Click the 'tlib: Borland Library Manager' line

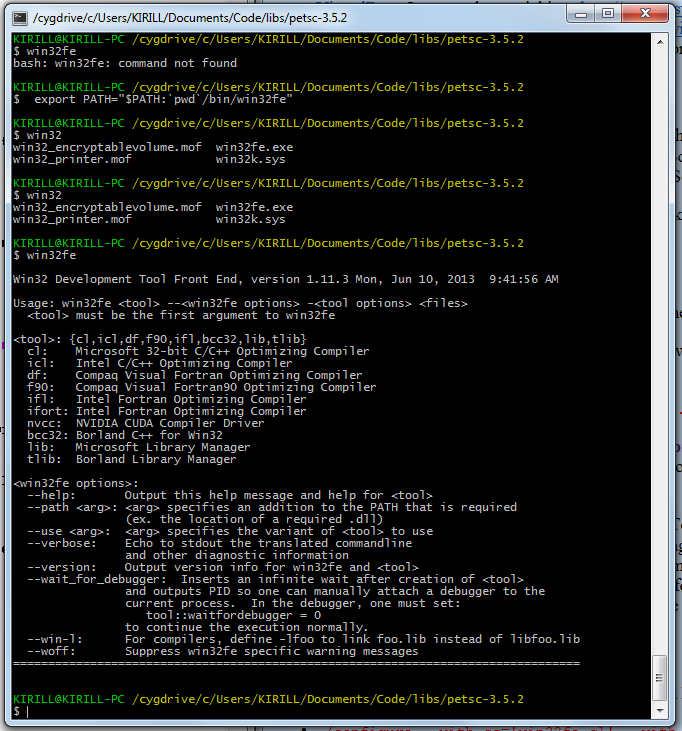(131, 459)
